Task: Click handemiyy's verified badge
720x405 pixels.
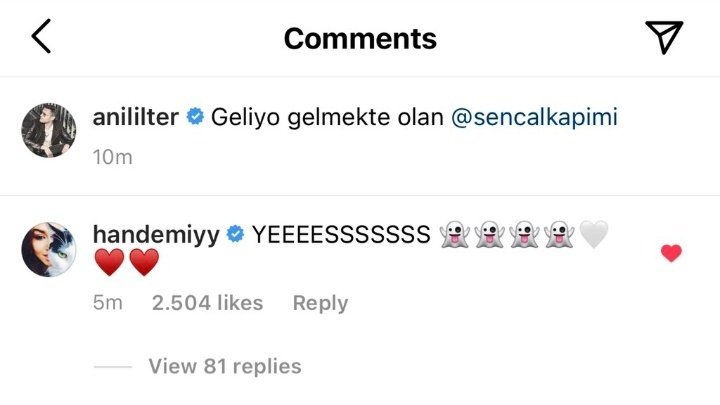Action: (236, 235)
